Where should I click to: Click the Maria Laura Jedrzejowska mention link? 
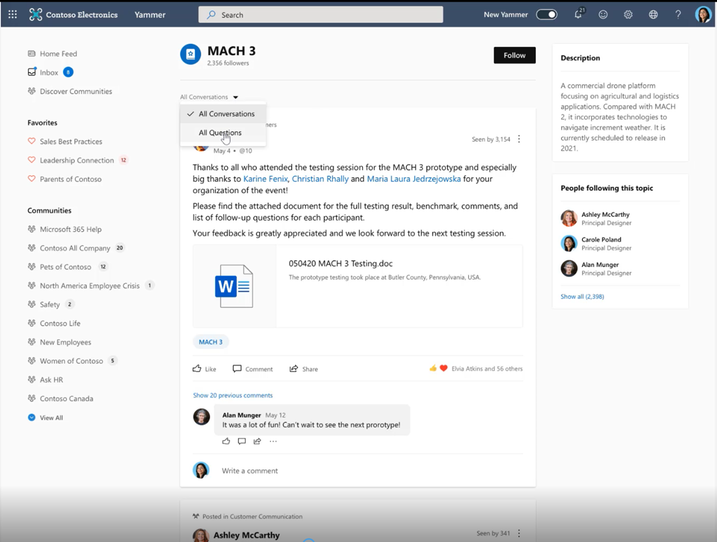[x=413, y=179]
